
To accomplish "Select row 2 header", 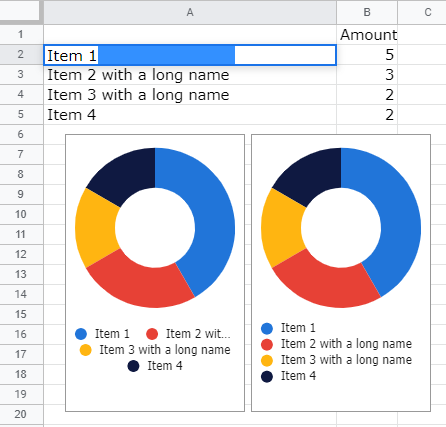I will click(x=21, y=54).
